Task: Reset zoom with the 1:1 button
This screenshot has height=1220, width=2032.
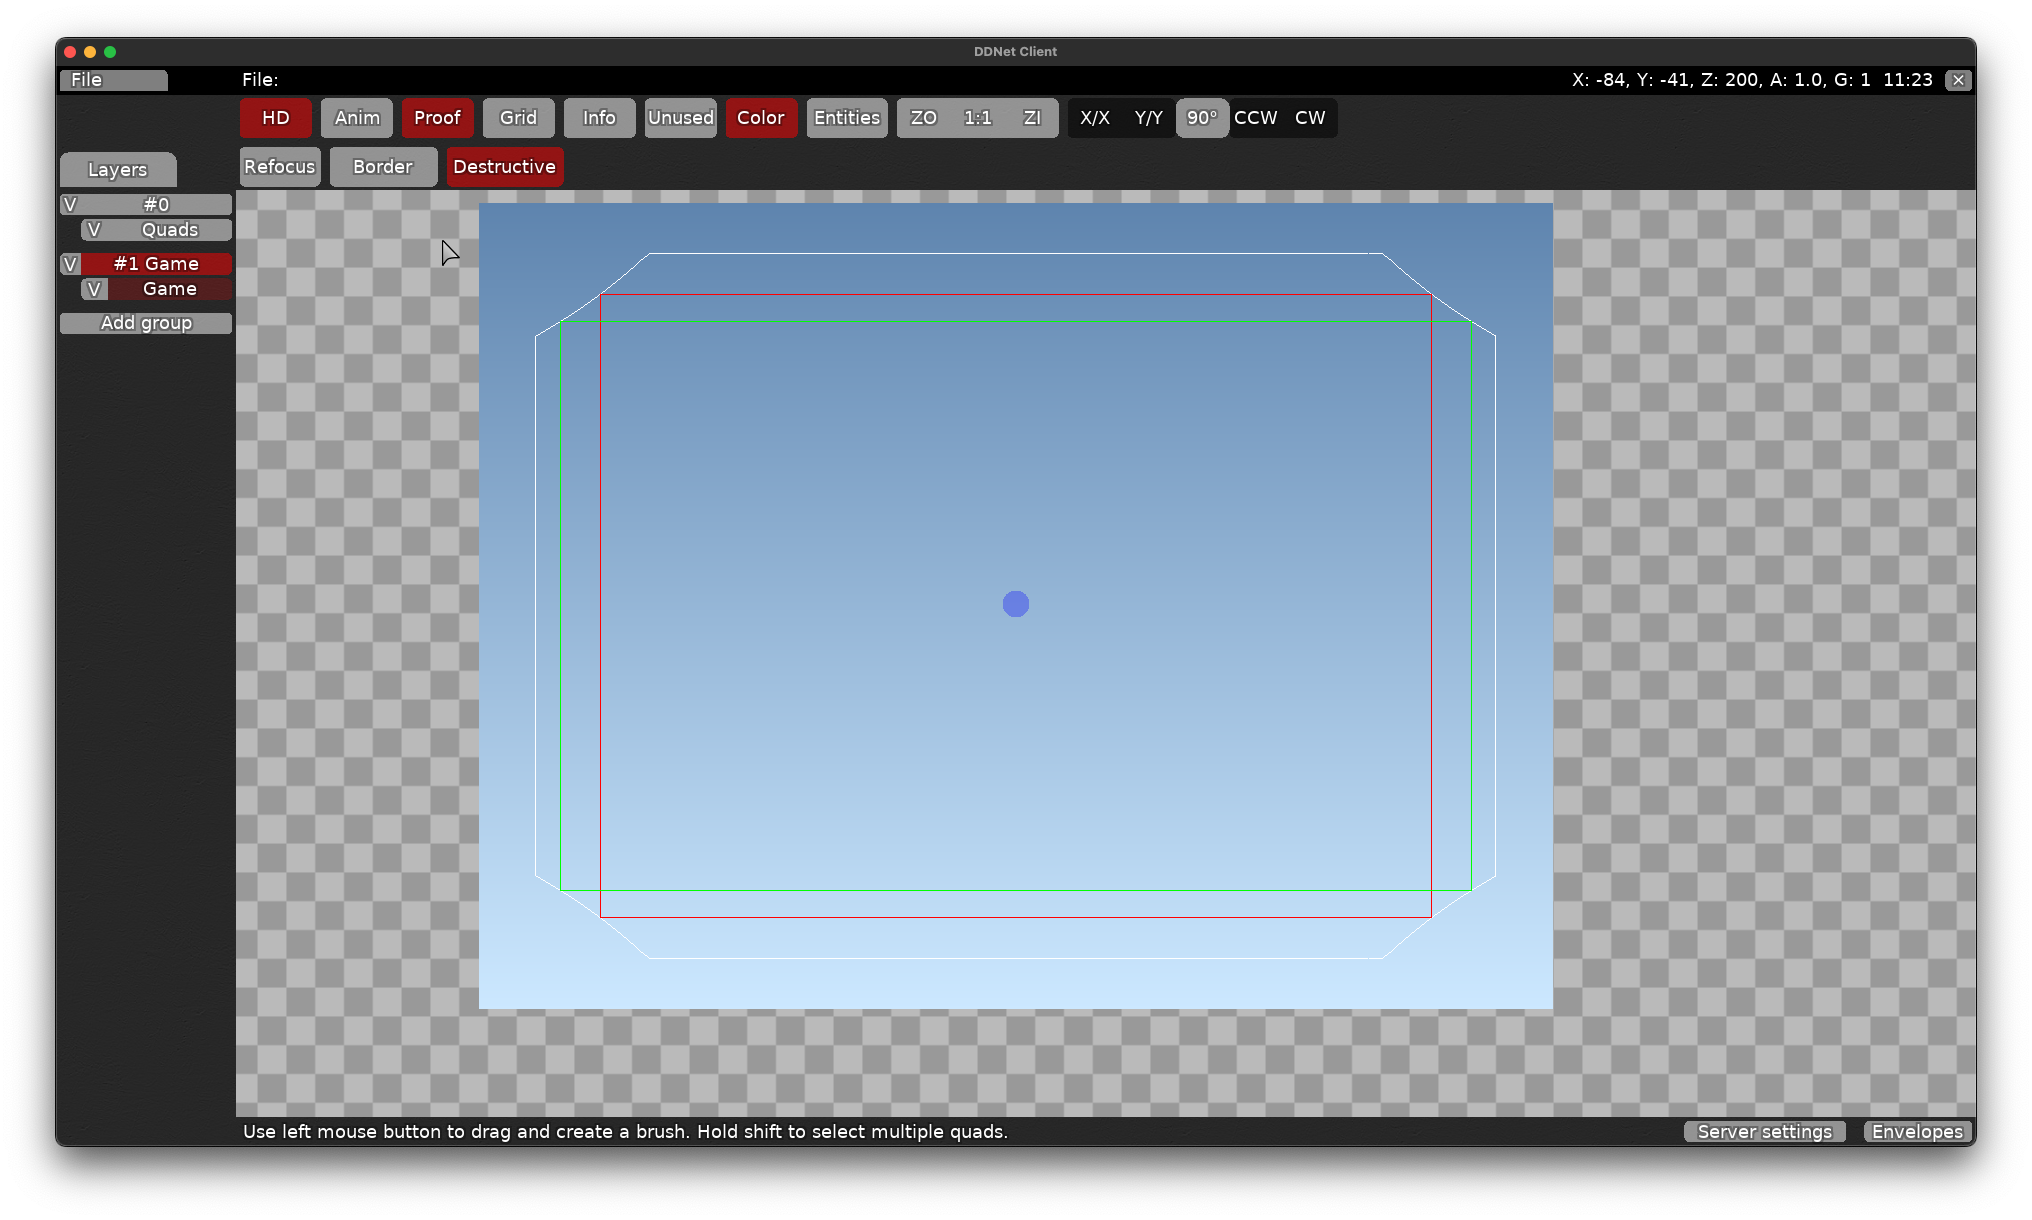Action: point(978,118)
